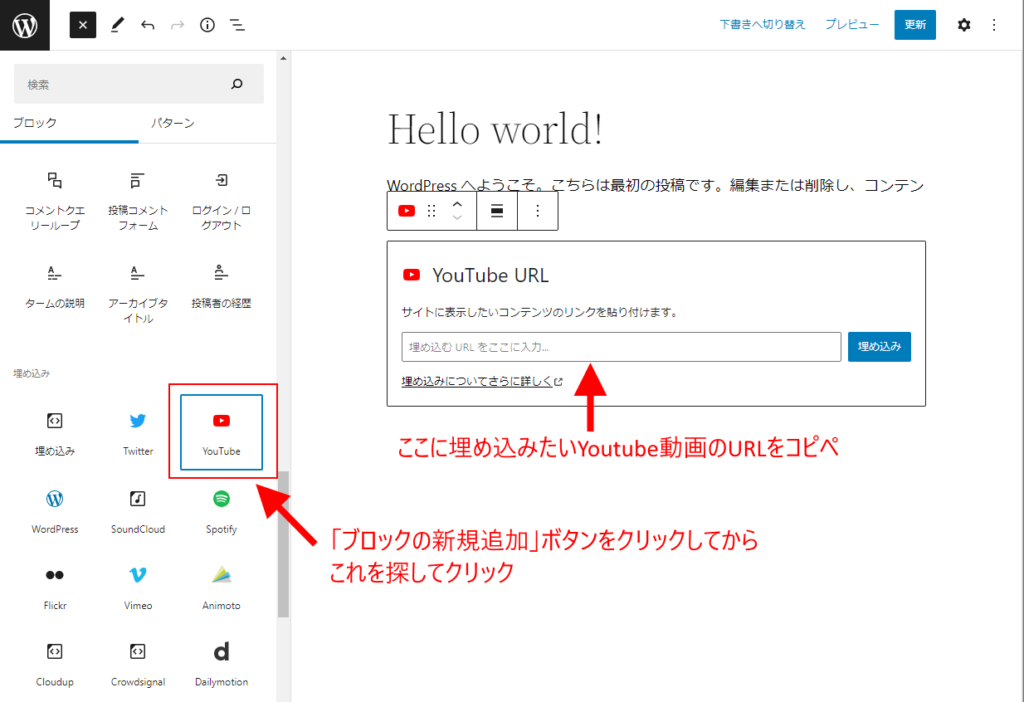This screenshot has width=1024, height=702.
Task: Switch to the パターン tab
Action: 172,123
